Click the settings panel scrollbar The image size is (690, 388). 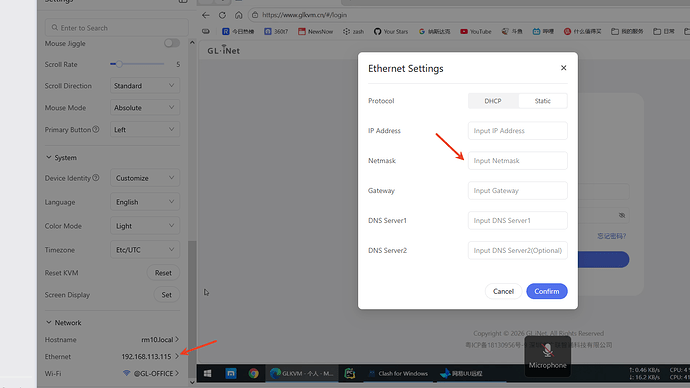tap(192, 308)
